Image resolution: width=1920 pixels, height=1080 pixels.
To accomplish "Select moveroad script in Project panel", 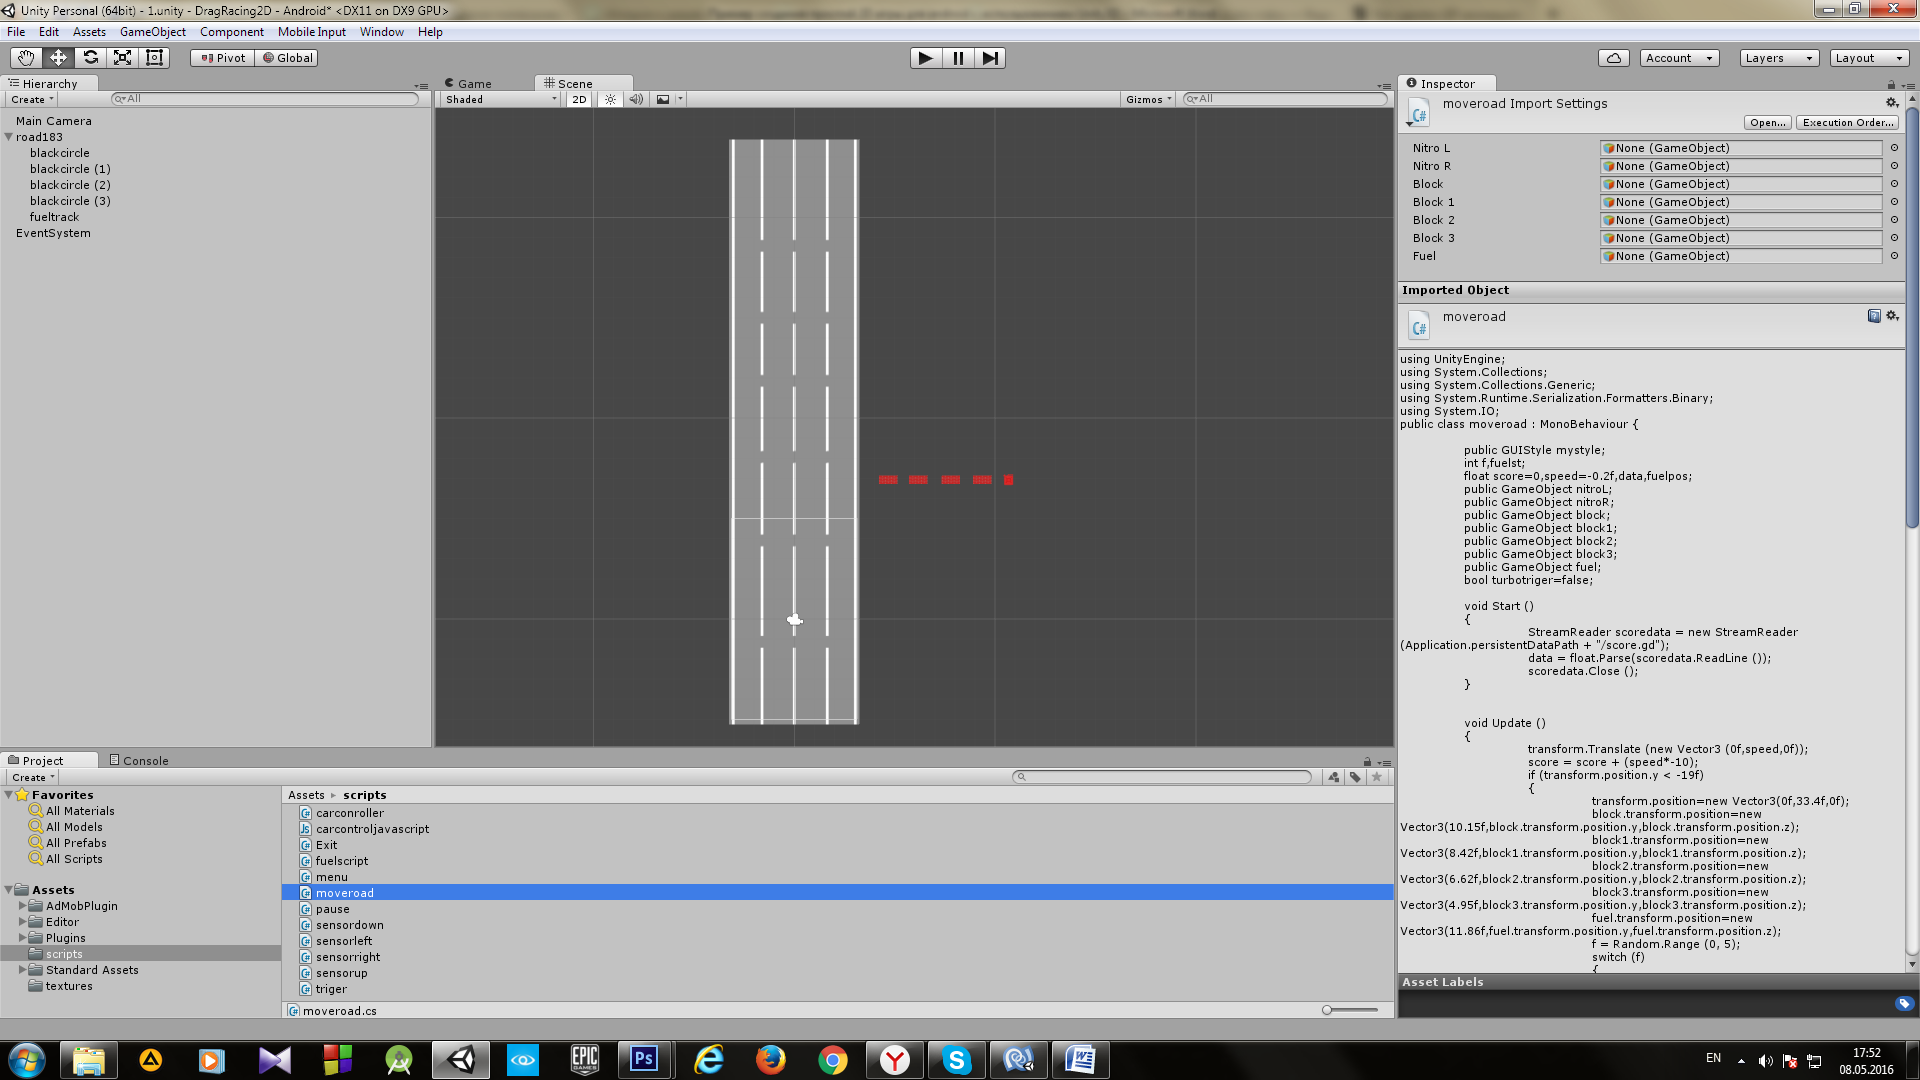I will tap(344, 893).
